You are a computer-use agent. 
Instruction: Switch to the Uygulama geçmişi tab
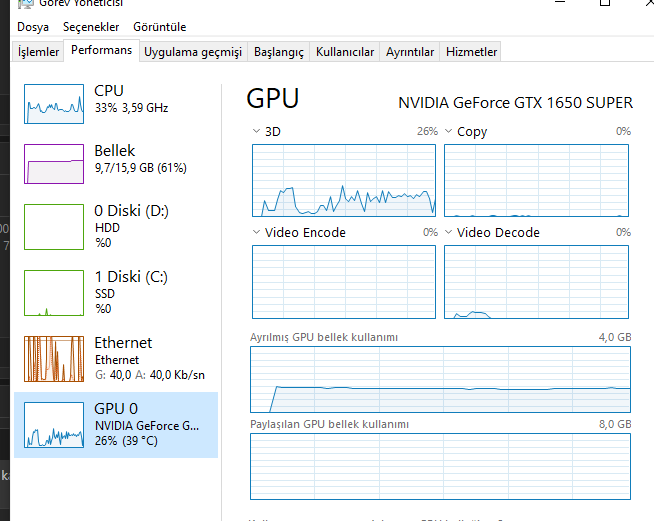193,52
